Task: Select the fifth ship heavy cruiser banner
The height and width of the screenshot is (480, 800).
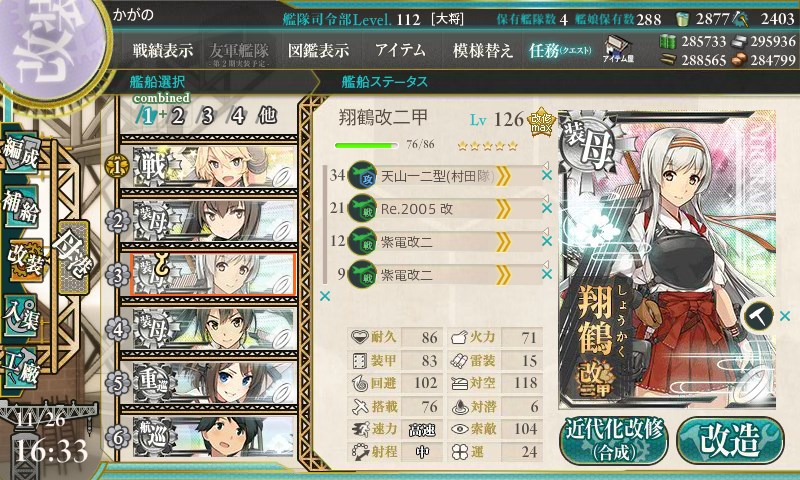Action: coord(208,383)
